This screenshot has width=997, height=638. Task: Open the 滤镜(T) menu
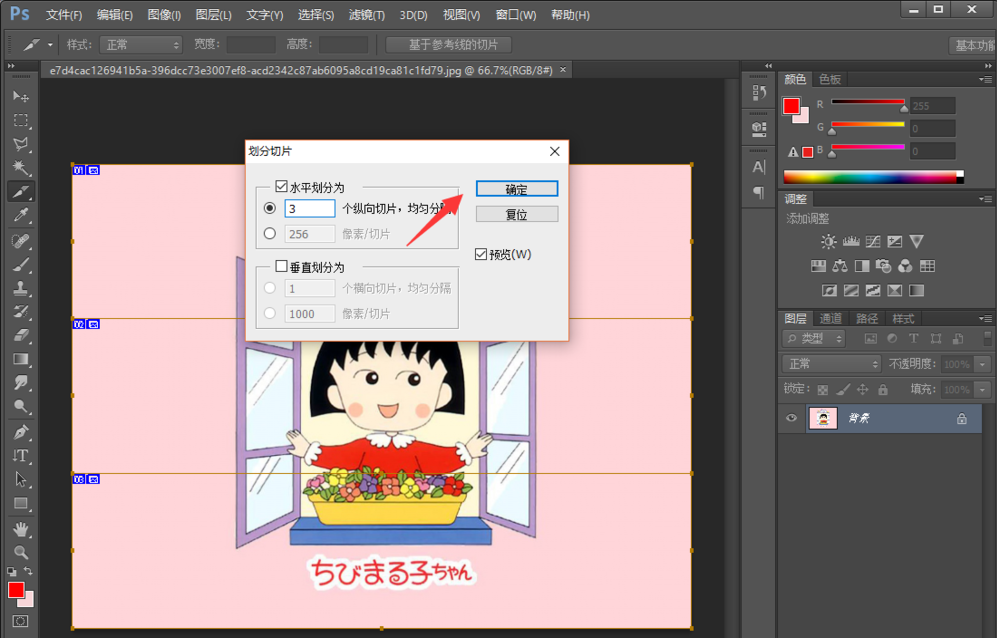365,14
